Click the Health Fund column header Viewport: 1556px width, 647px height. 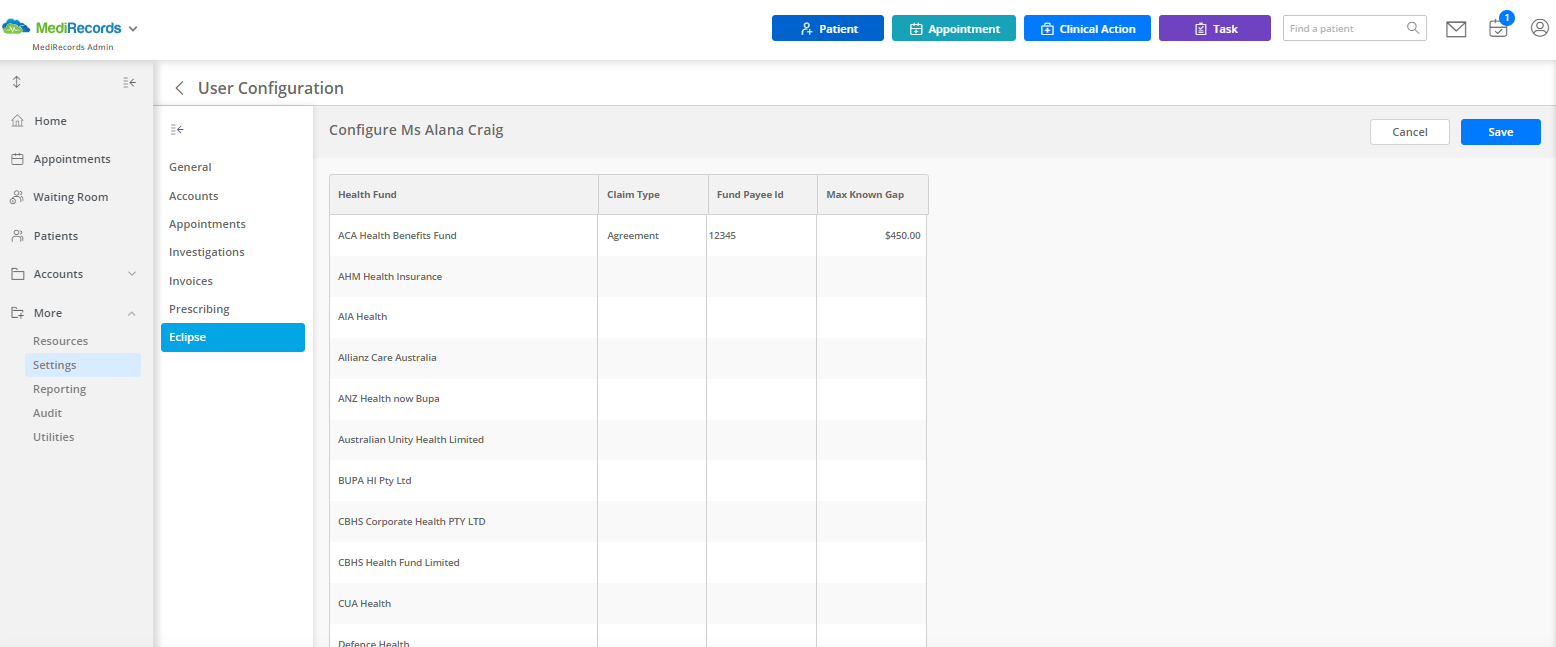[464, 195]
